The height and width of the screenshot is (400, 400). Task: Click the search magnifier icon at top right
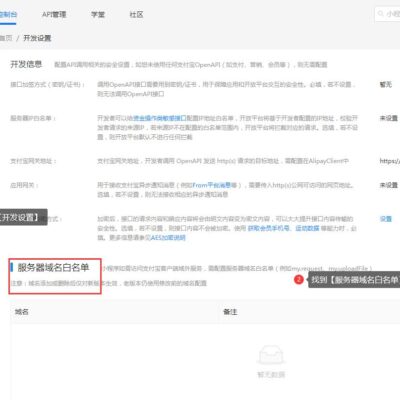pyautogui.click(x=380, y=14)
